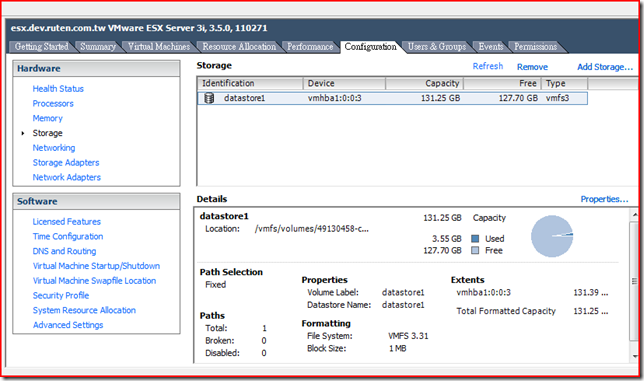This screenshot has height=381, width=644.
Task: Go to the Resource Allocation tab
Action: [x=239, y=47]
